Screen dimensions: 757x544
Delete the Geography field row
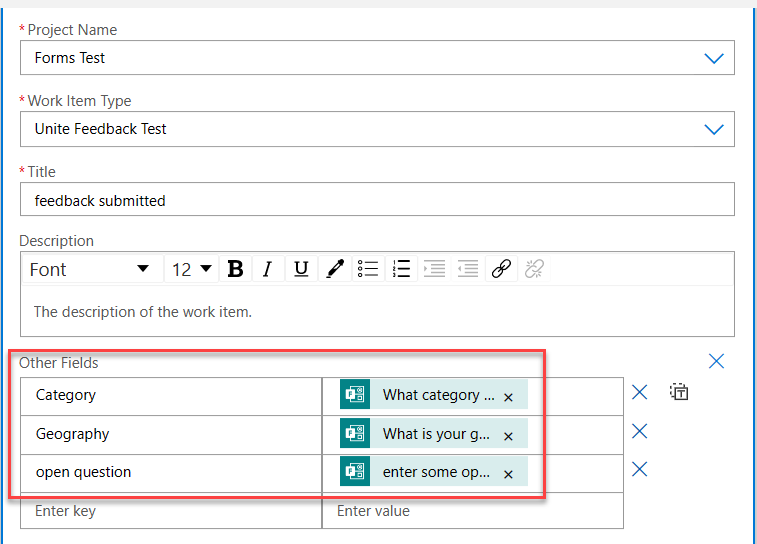(x=640, y=431)
